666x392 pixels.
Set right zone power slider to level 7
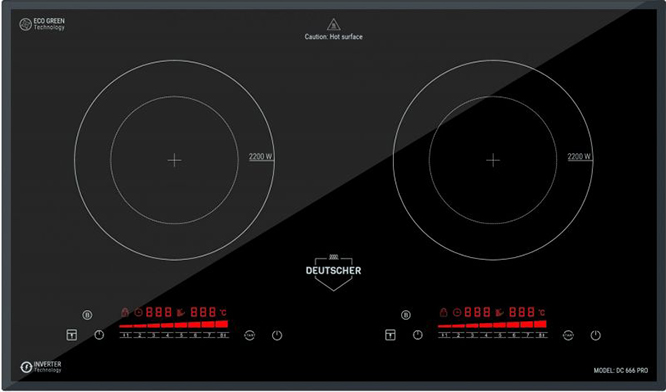click(528, 335)
